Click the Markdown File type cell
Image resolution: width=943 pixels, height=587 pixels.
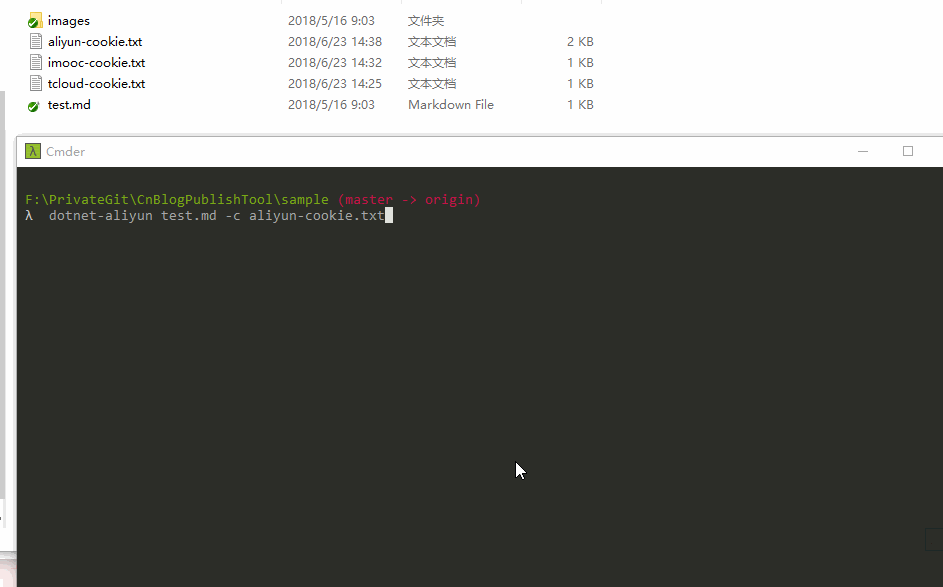point(450,105)
